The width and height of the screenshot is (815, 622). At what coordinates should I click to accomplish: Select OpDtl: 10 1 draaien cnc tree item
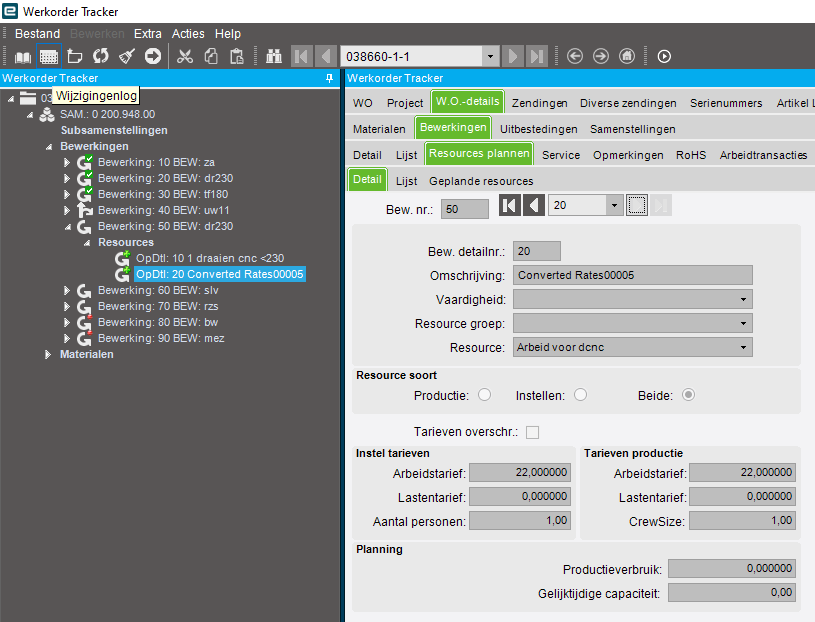216,258
